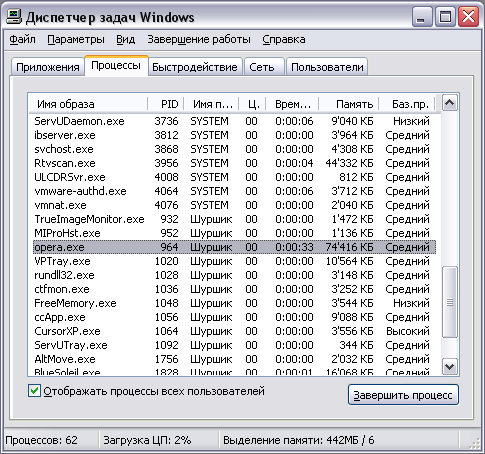485x454 pixels.
Task: Click the Завершить процесс button
Action: coord(403,395)
